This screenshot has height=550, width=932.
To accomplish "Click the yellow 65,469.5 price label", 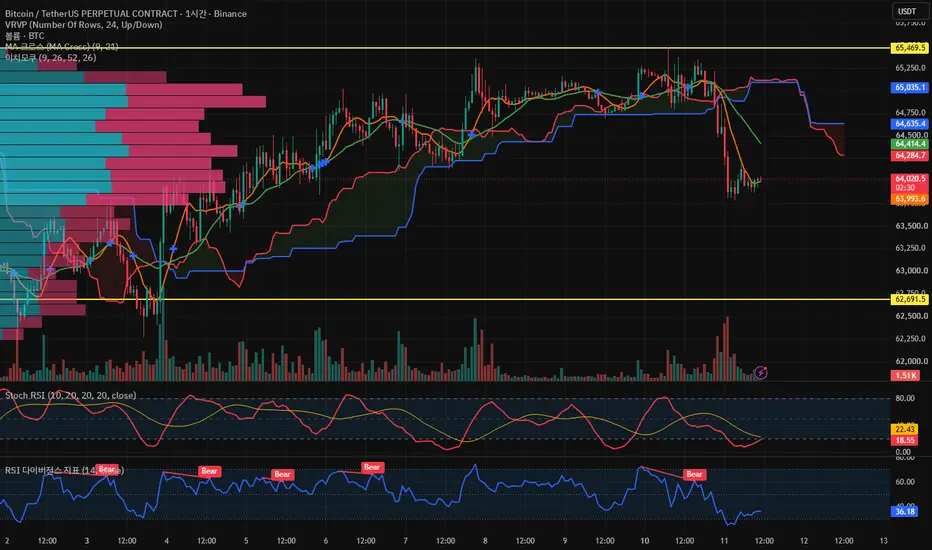I will click(x=909, y=48).
